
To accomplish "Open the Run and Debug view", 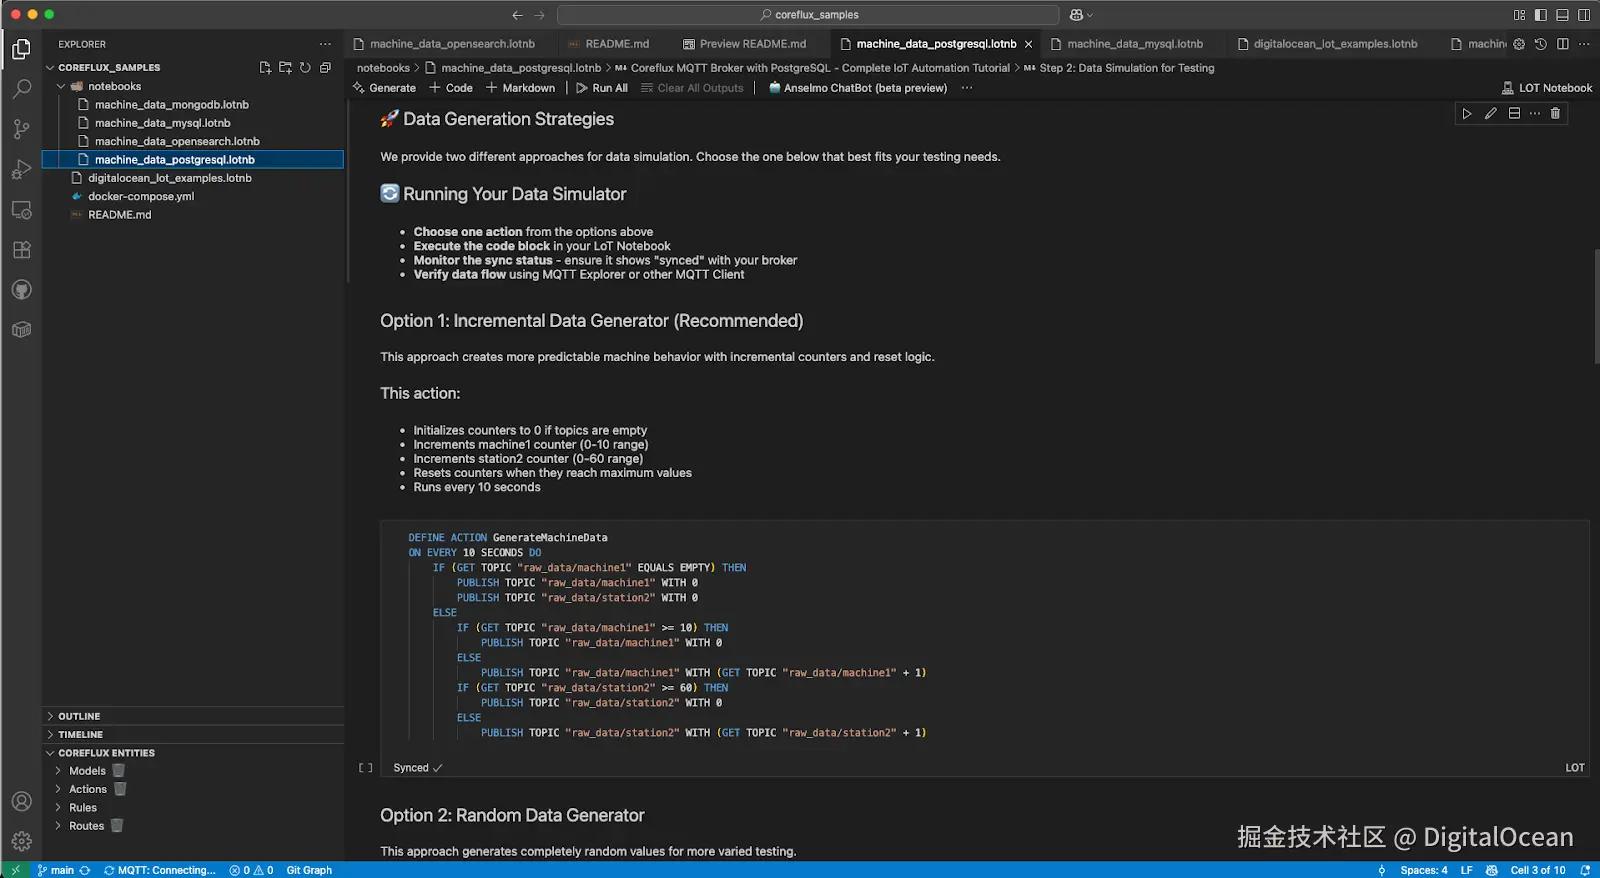I will coord(21,169).
